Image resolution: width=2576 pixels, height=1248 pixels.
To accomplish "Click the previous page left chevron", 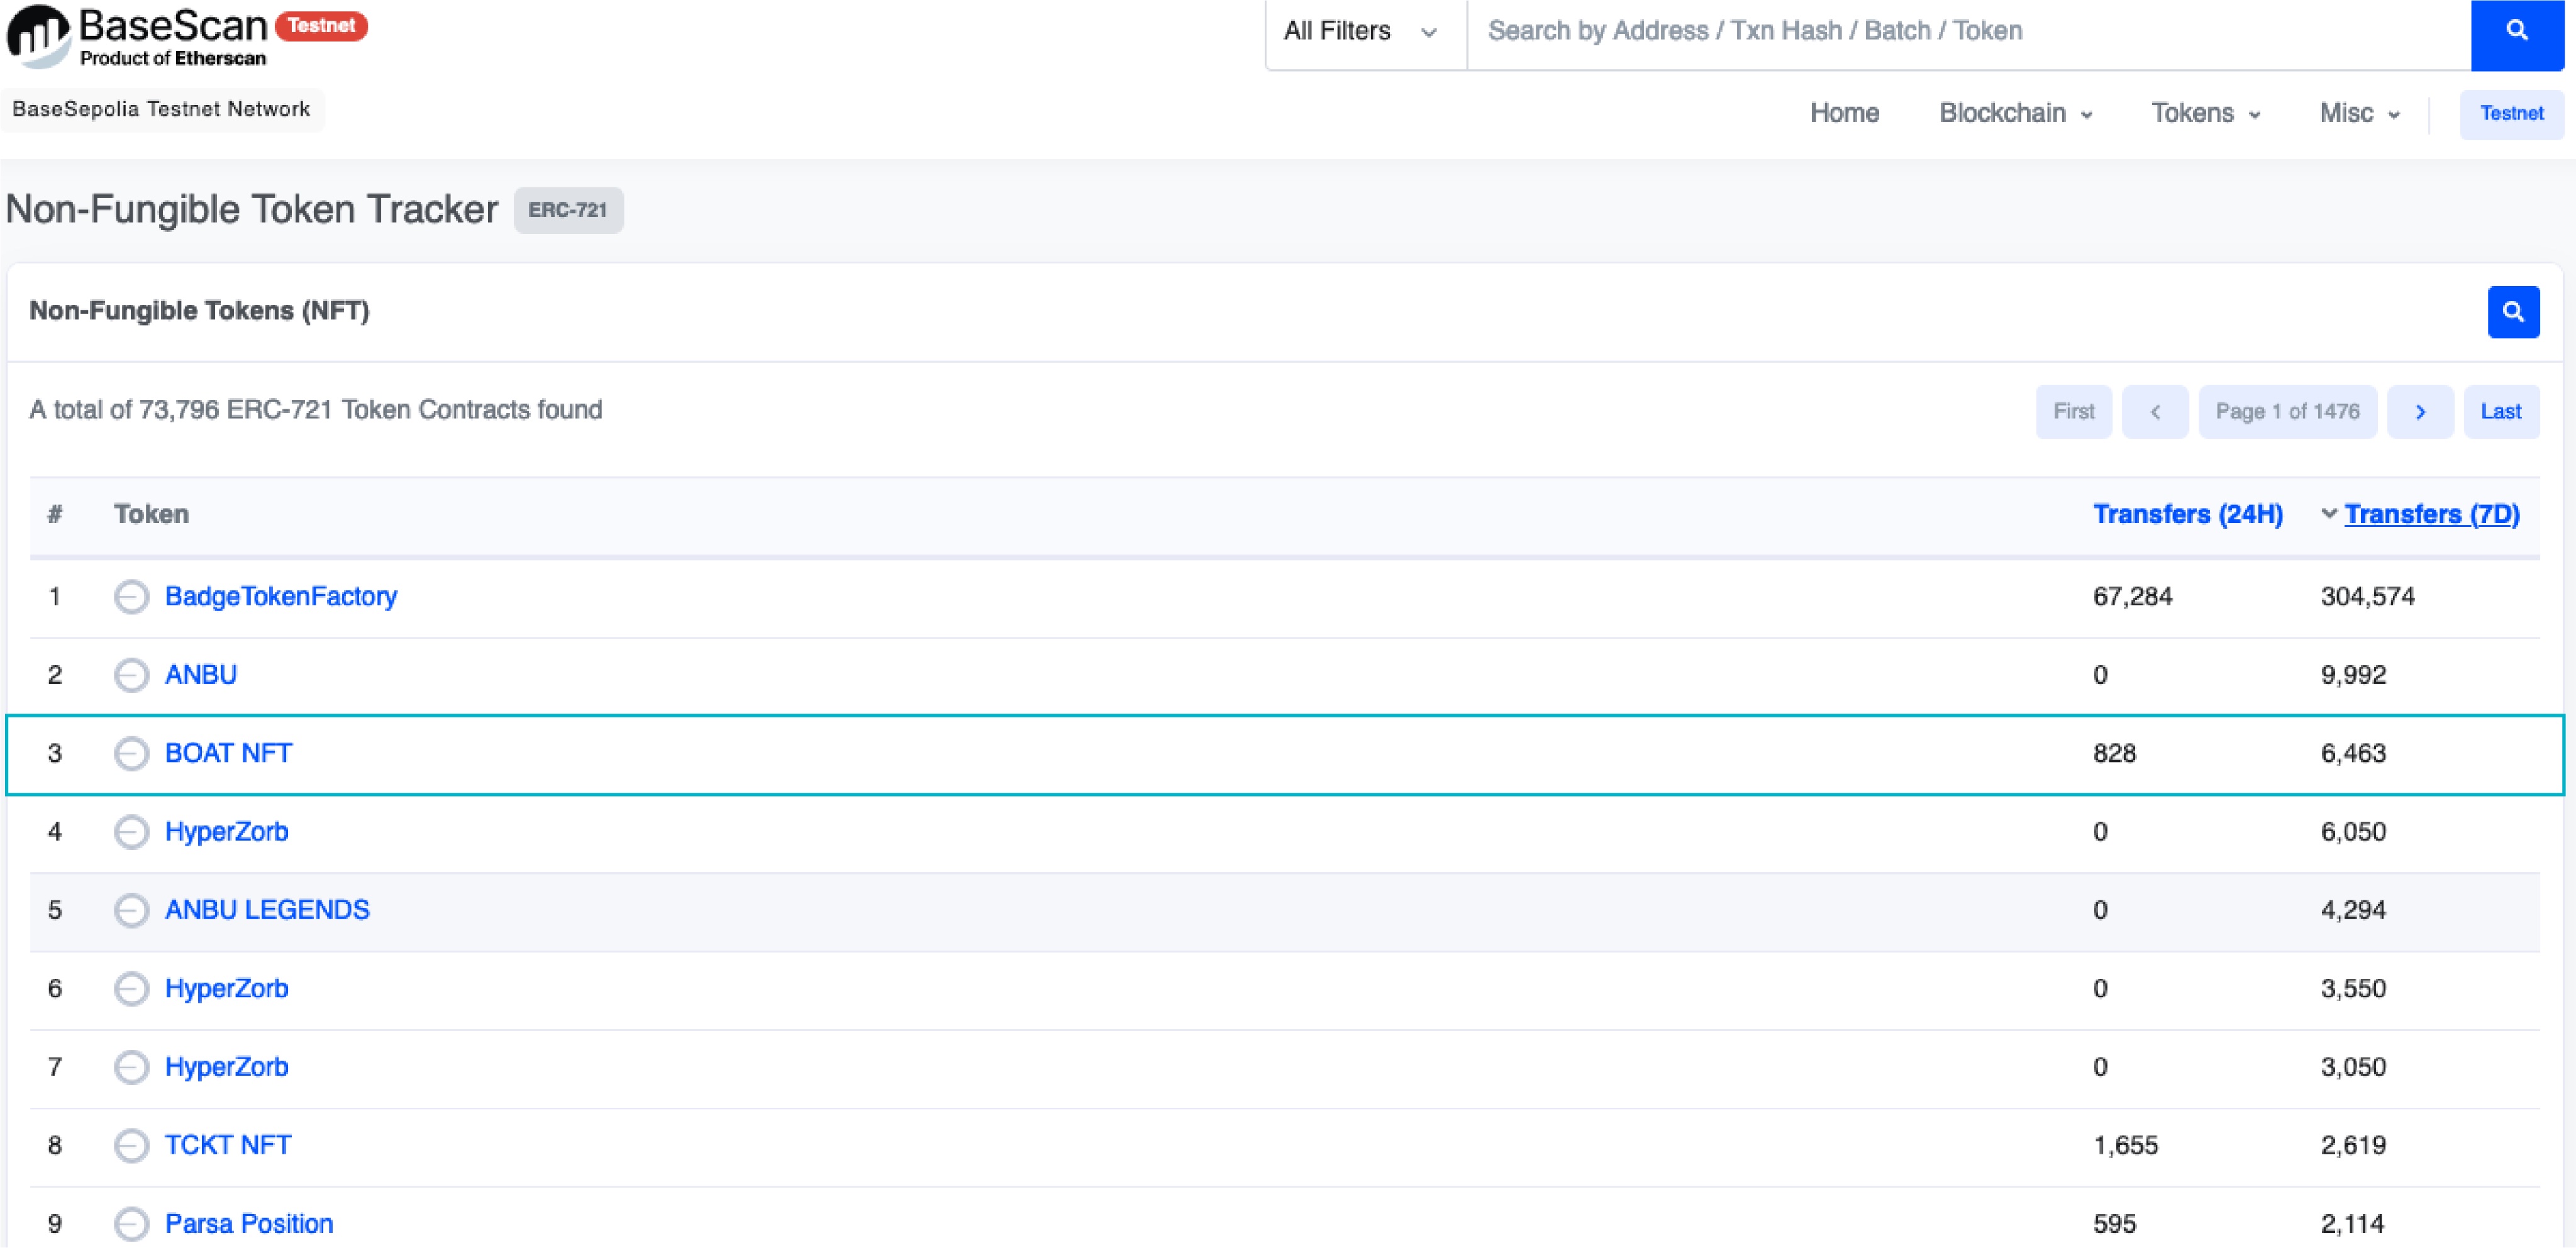I will click(2154, 412).
